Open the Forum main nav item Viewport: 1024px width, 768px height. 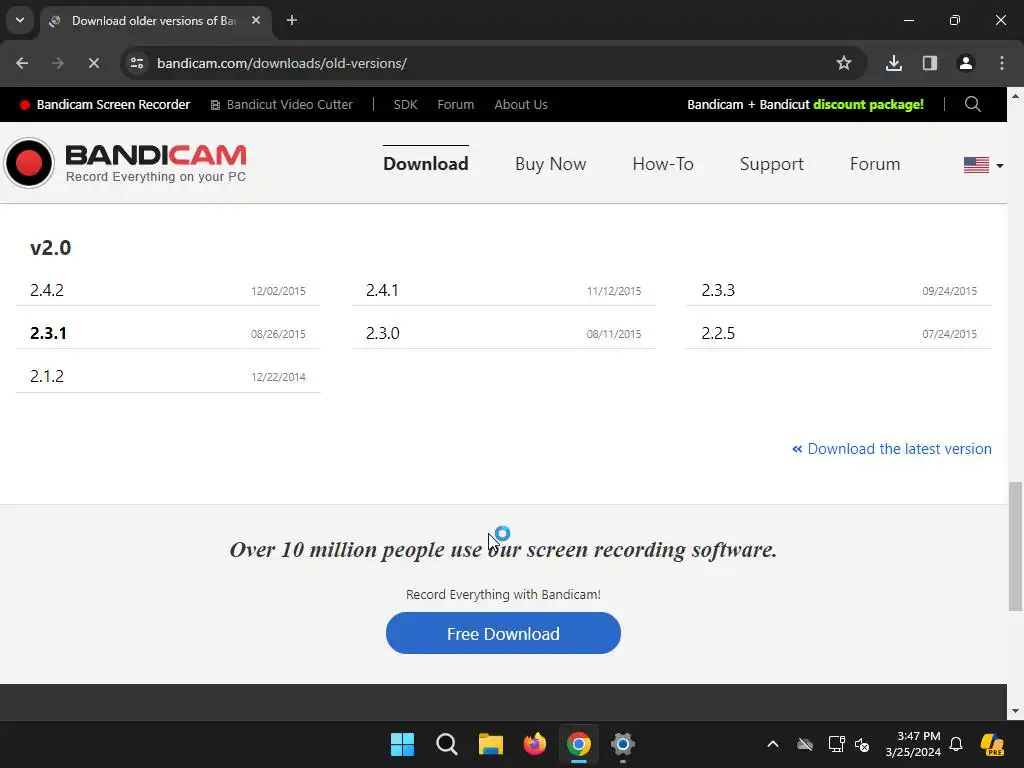tap(875, 163)
